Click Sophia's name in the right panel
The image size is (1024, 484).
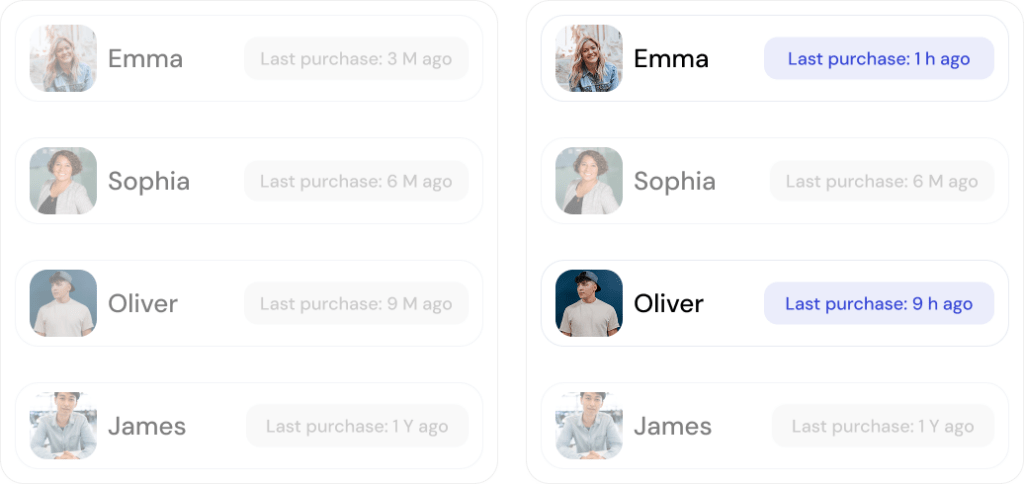[674, 182]
